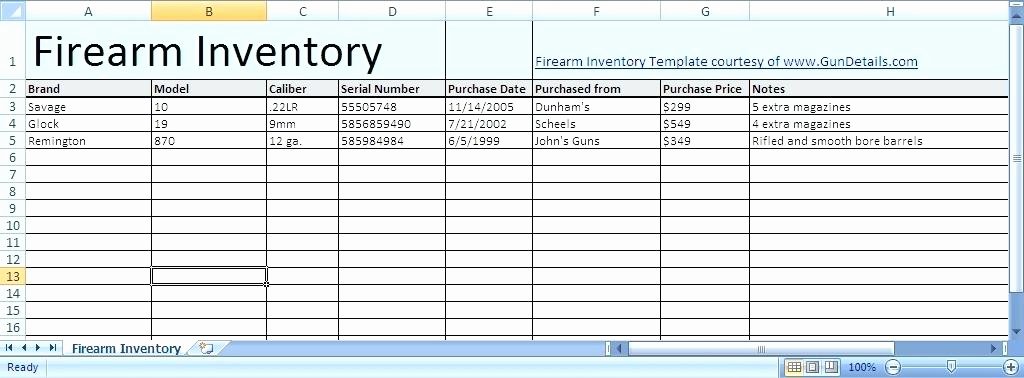Switch to Normal view icon
Image resolution: width=1024 pixels, height=378 pixels.
(794, 367)
